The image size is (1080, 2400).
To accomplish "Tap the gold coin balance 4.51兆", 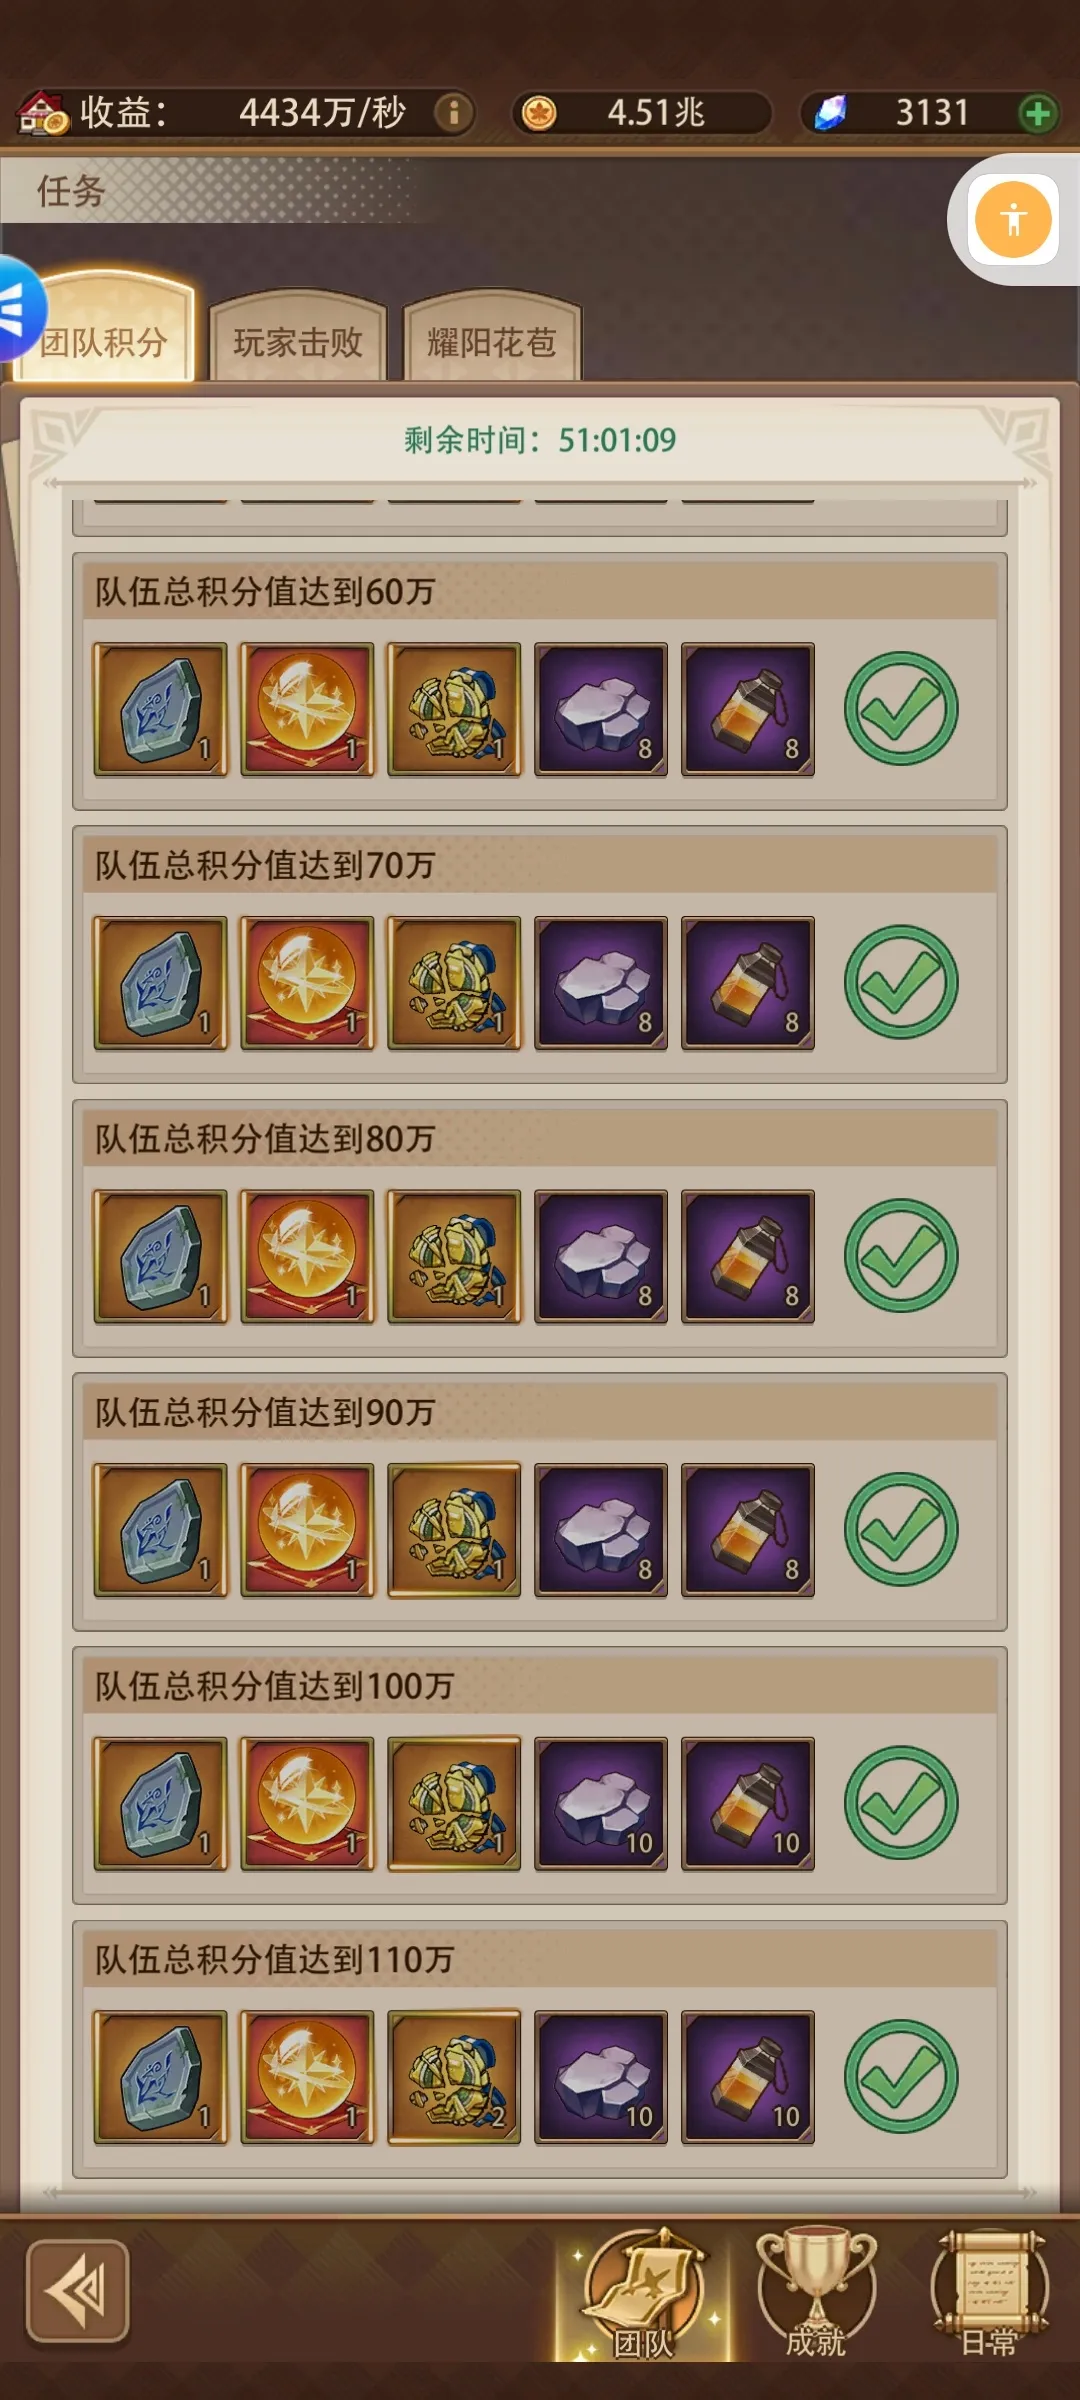I will [x=642, y=113].
